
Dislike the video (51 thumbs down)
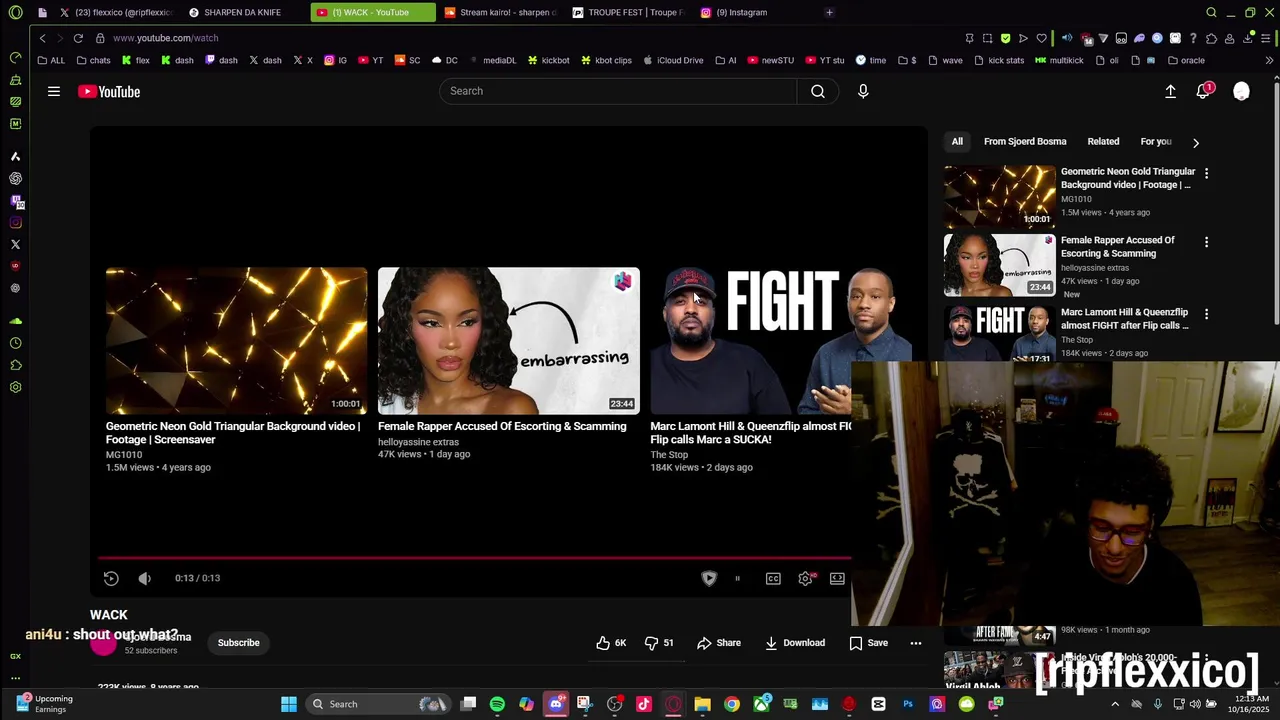pos(659,643)
